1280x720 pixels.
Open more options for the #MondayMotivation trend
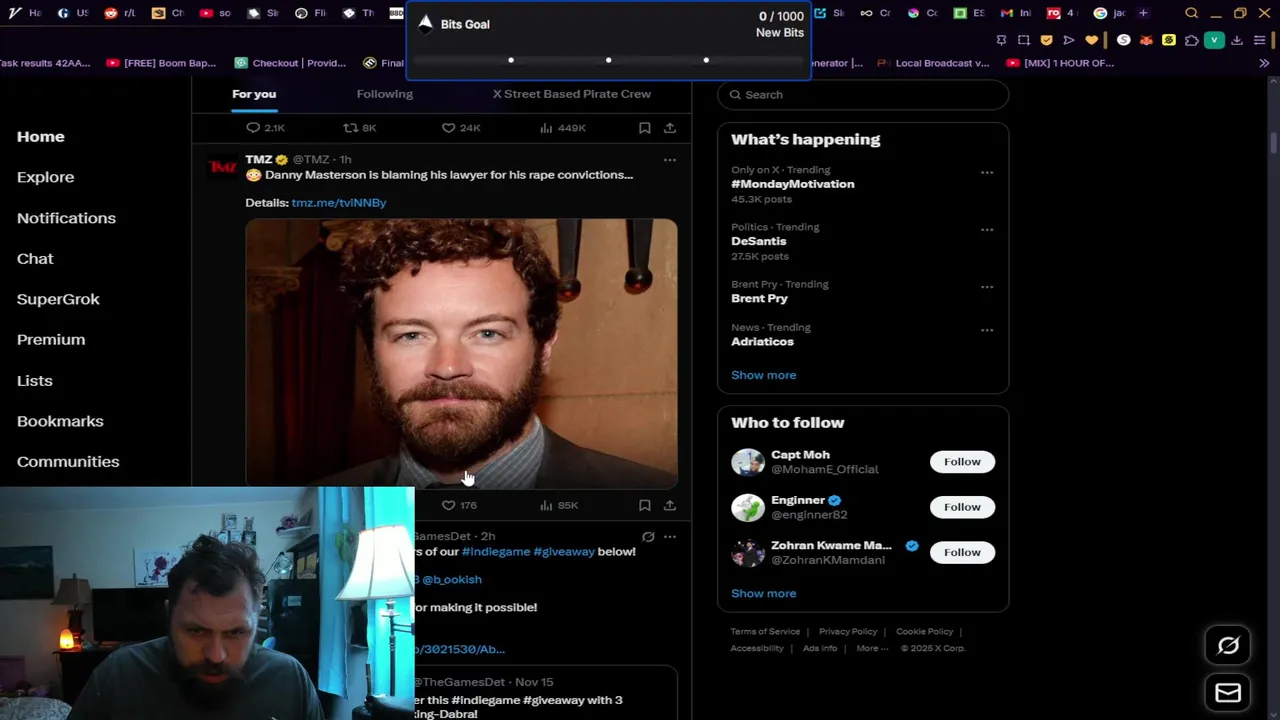[x=987, y=172]
